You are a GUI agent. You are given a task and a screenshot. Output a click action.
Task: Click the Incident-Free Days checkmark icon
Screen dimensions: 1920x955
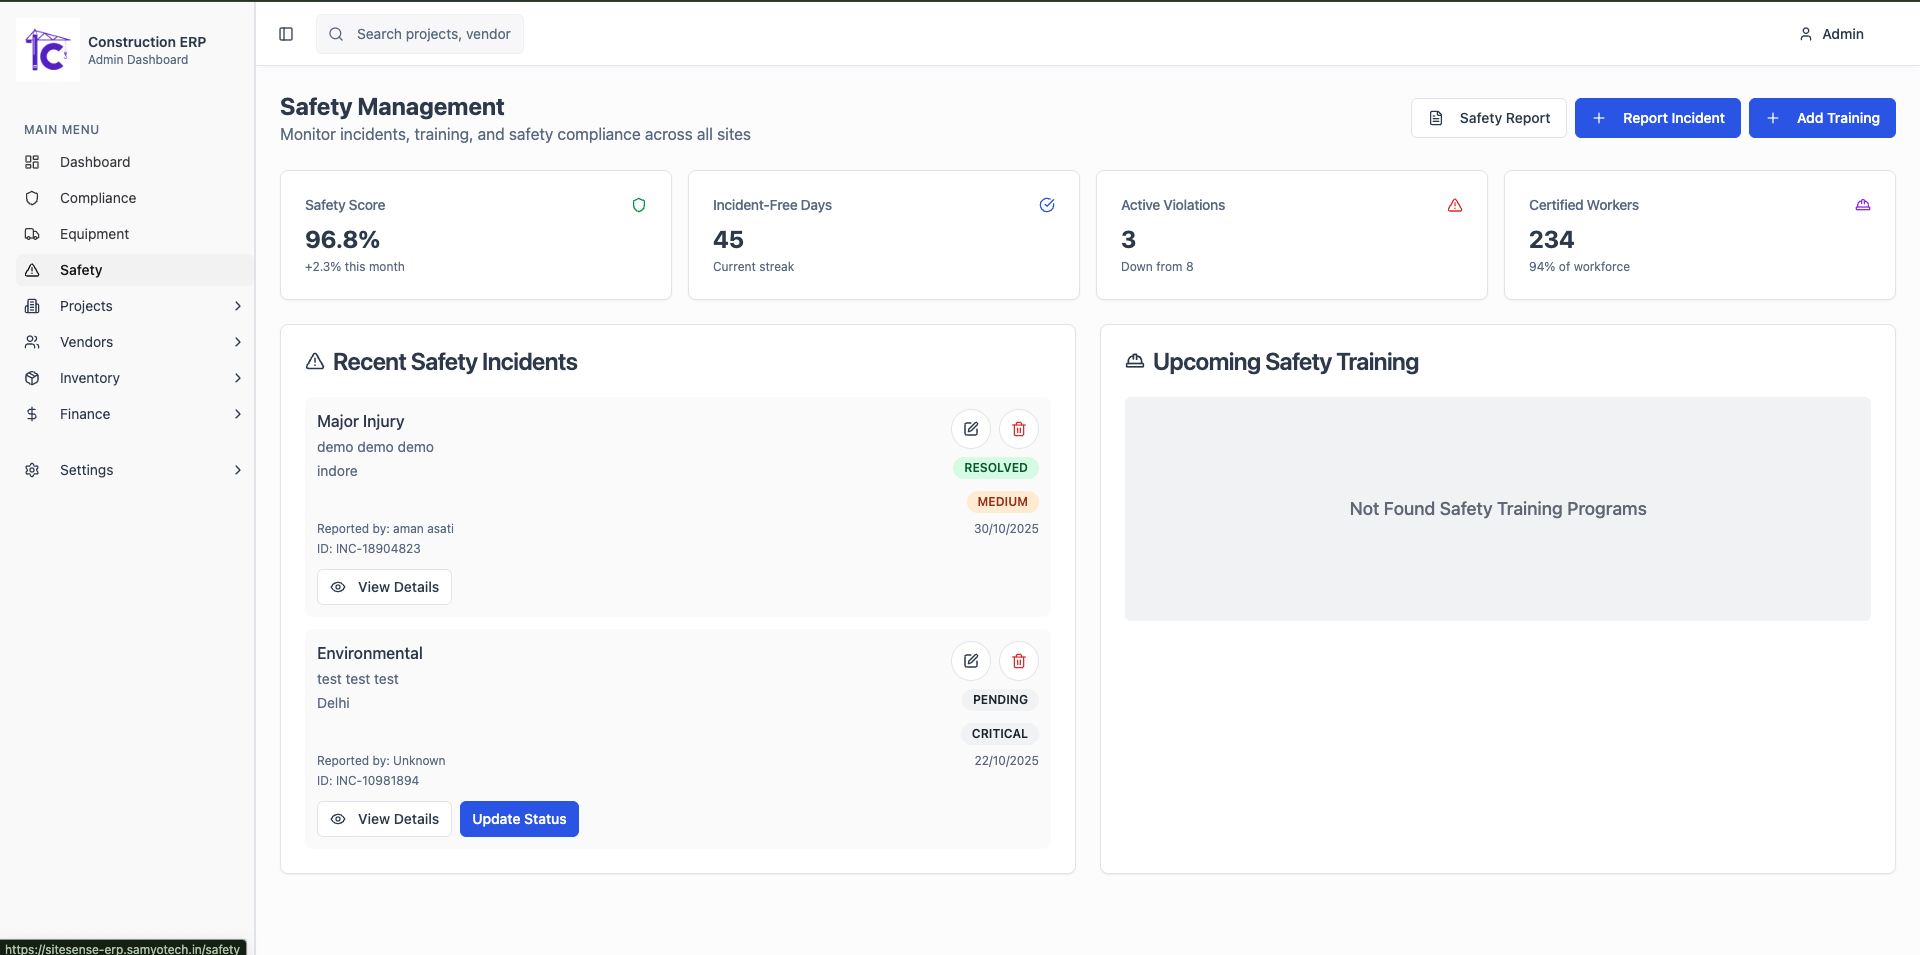click(1047, 205)
